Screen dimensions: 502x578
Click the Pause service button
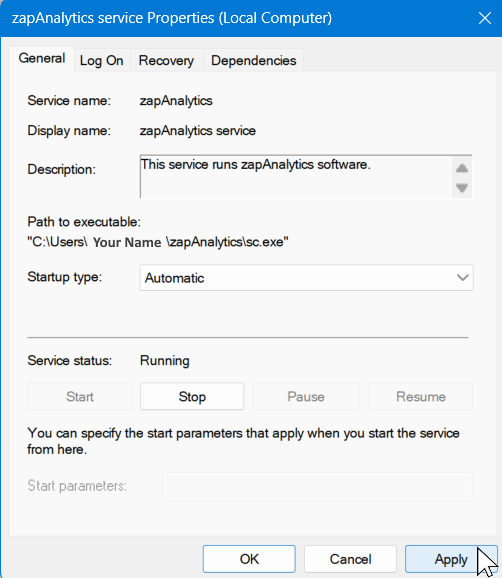tap(306, 397)
